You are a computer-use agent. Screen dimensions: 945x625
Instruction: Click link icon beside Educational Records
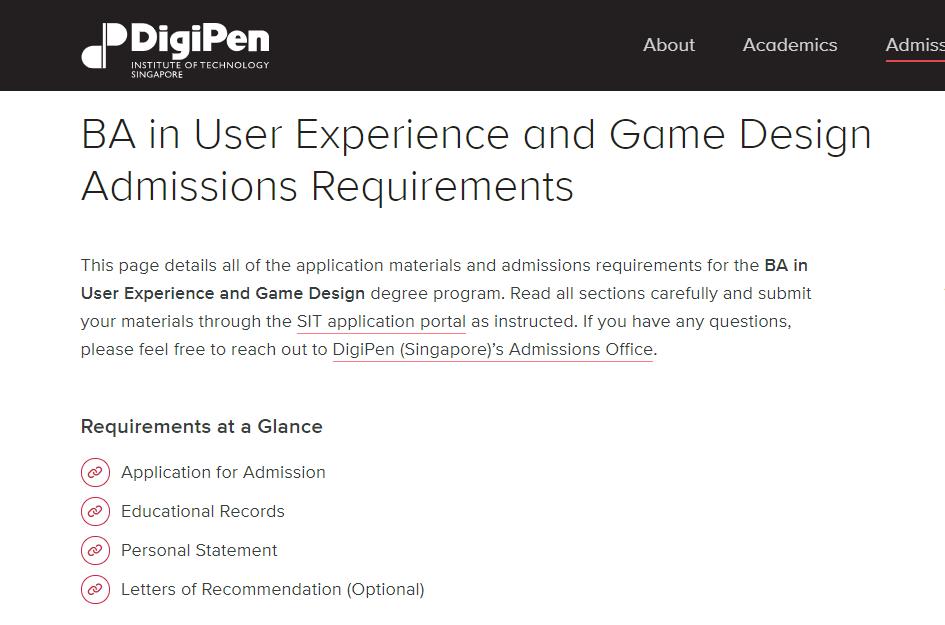(x=95, y=511)
